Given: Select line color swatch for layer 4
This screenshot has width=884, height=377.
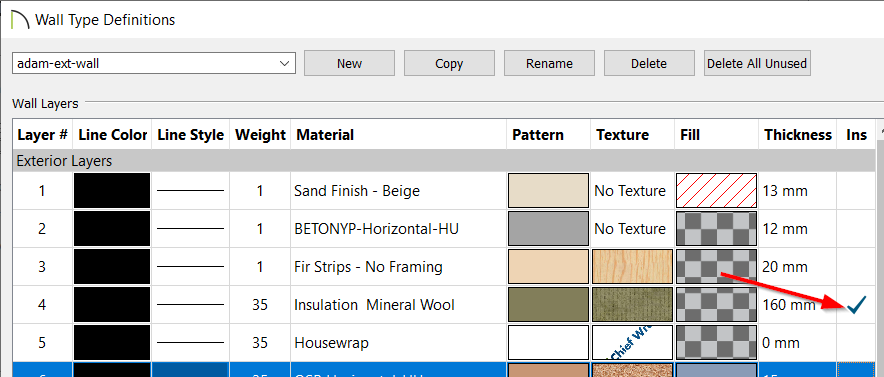Looking at the screenshot, I should tap(112, 305).
